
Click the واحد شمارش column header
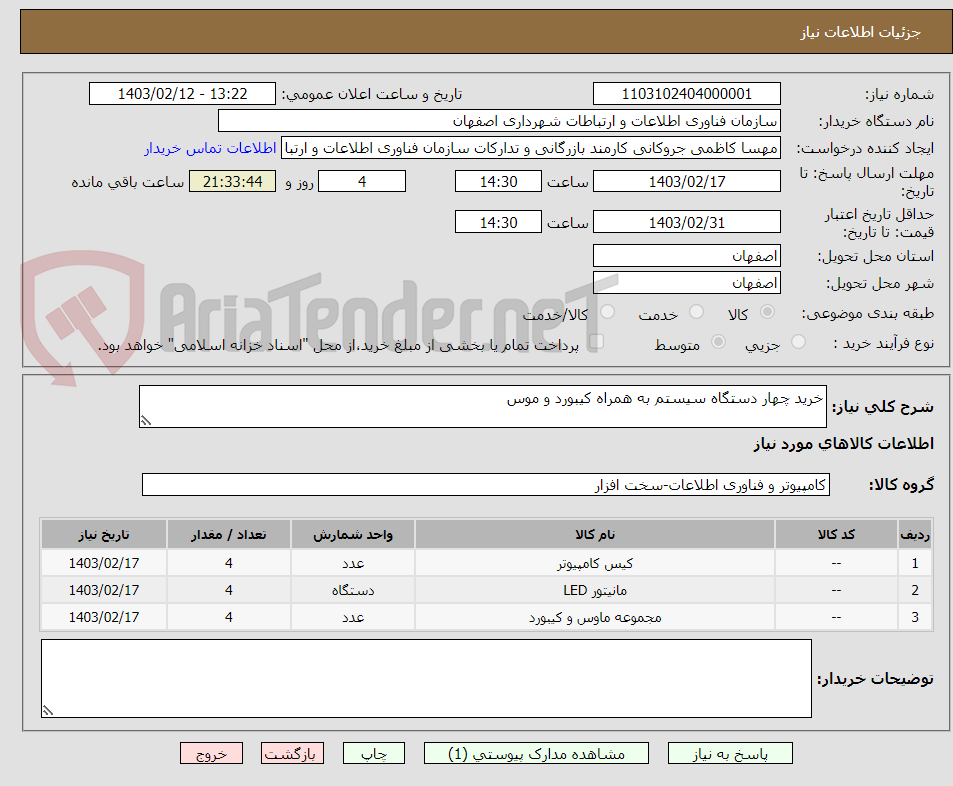353,534
